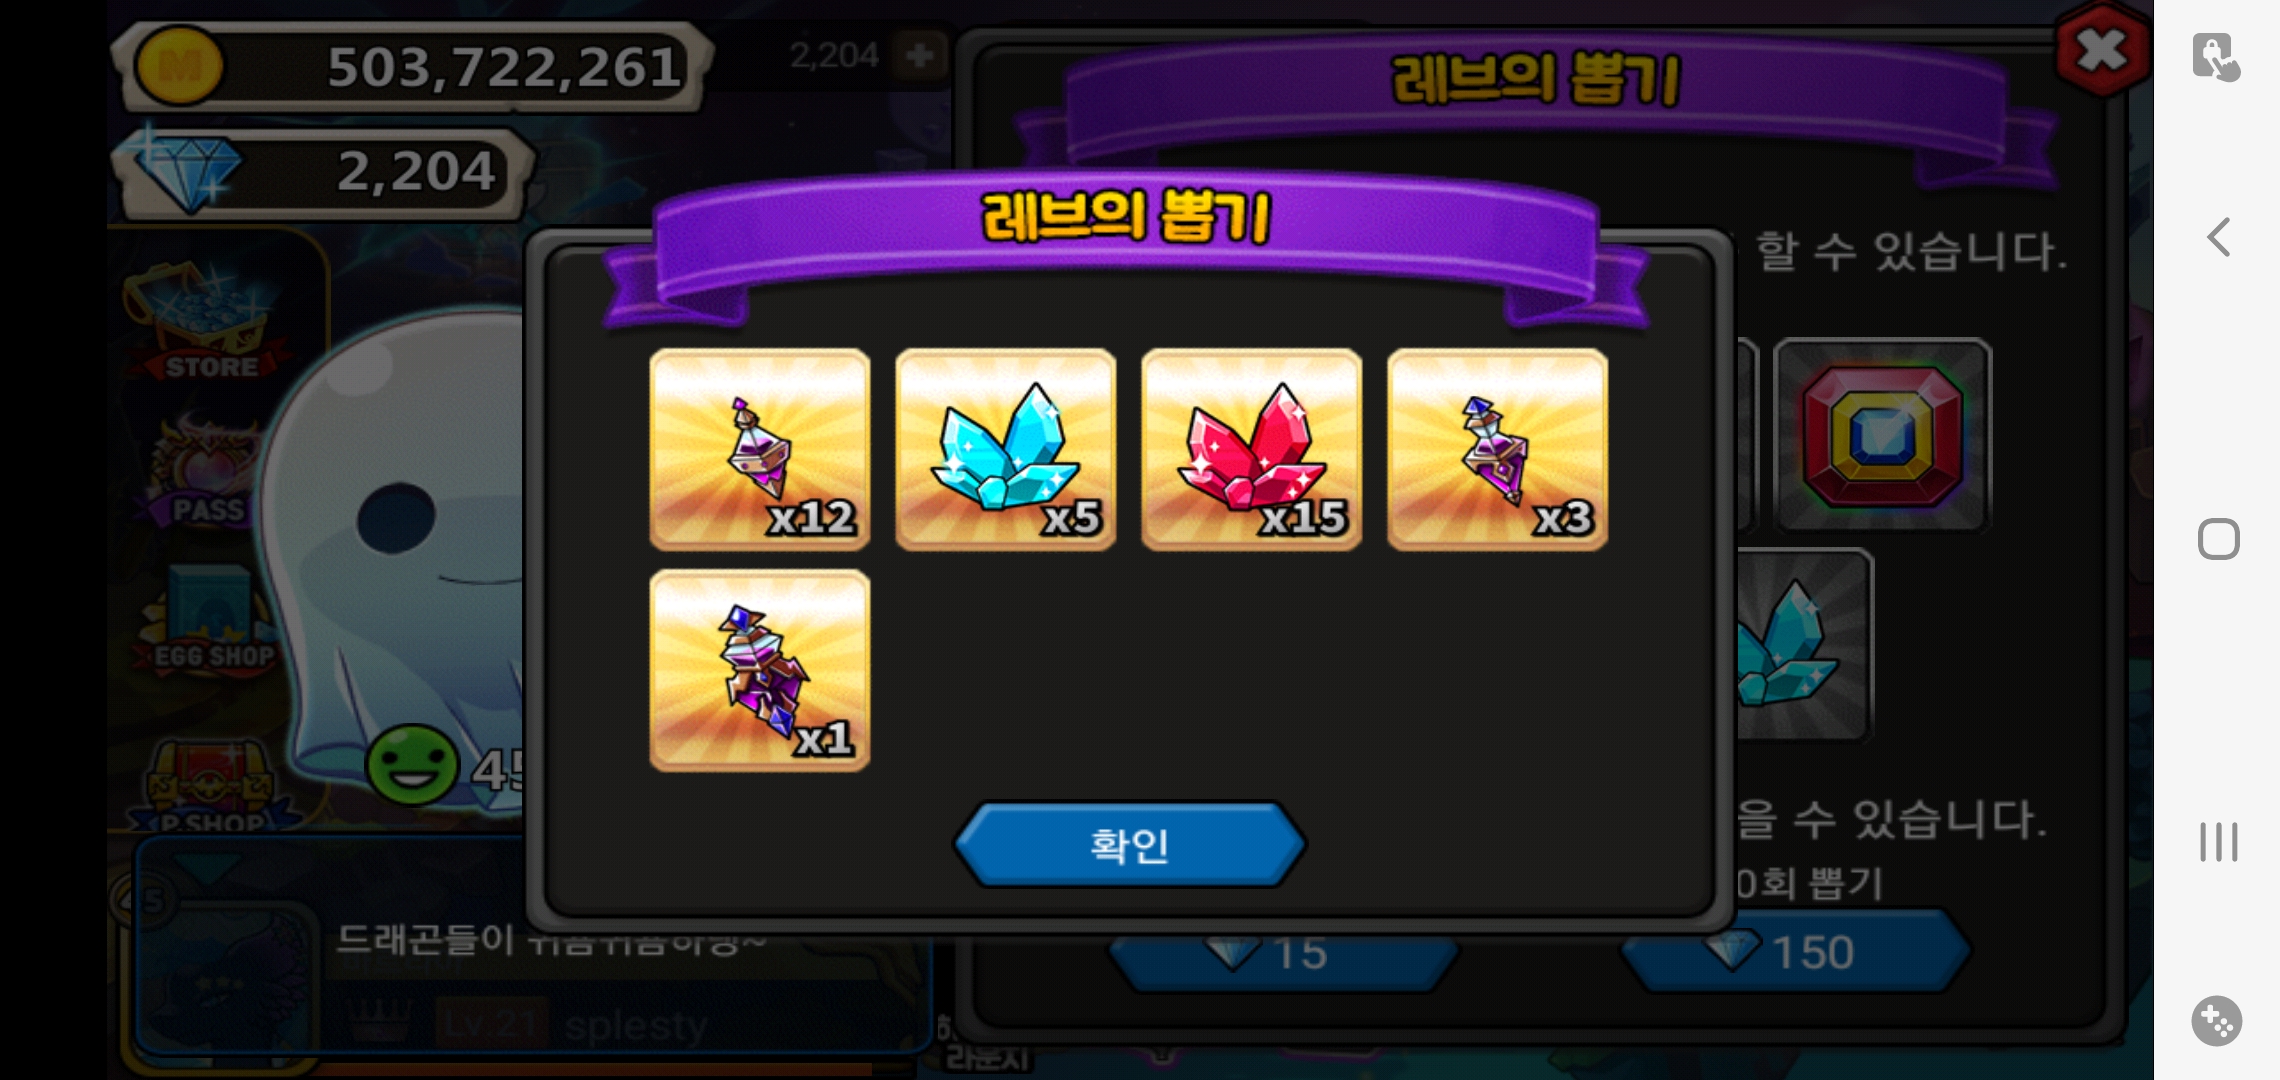This screenshot has height=1080, width=2280.
Task: Close the draw window with red X
Action: (x=2101, y=50)
